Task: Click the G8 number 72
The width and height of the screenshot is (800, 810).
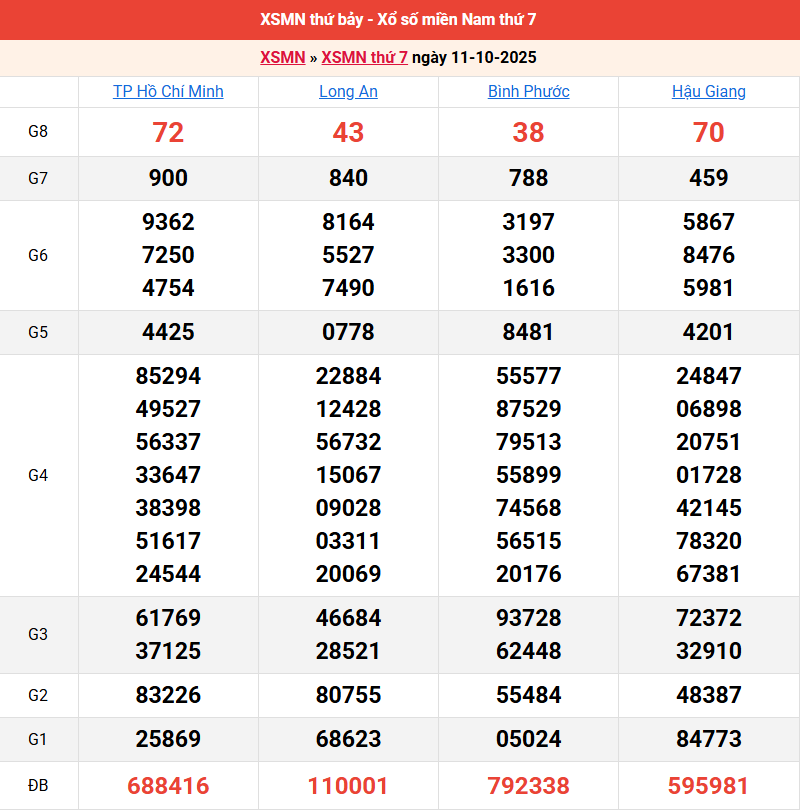Action: click(168, 132)
